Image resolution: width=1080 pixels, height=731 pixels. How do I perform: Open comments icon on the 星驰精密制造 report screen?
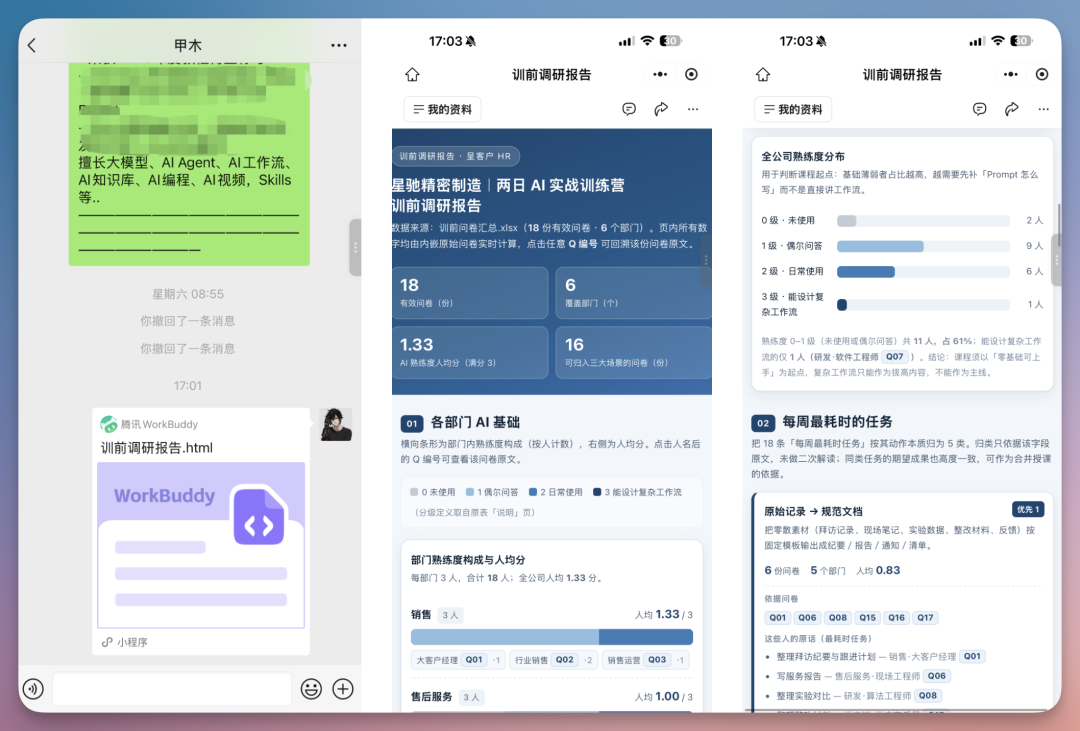tap(629, 109)
